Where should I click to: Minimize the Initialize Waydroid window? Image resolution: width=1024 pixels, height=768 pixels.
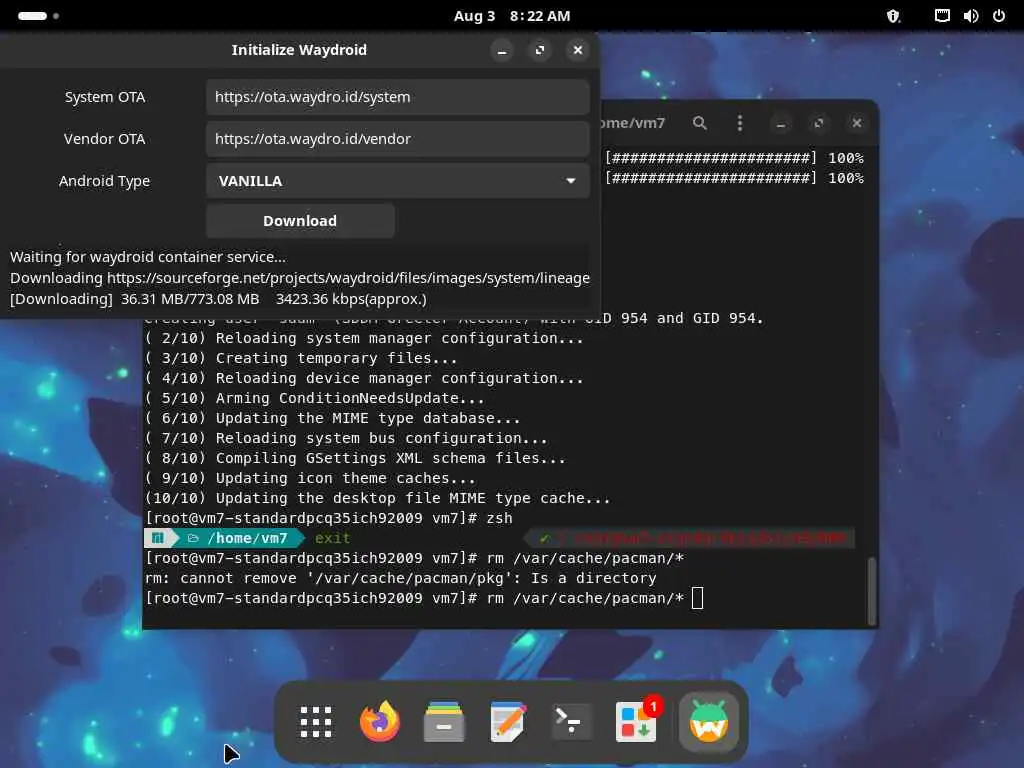pos(502,50)
